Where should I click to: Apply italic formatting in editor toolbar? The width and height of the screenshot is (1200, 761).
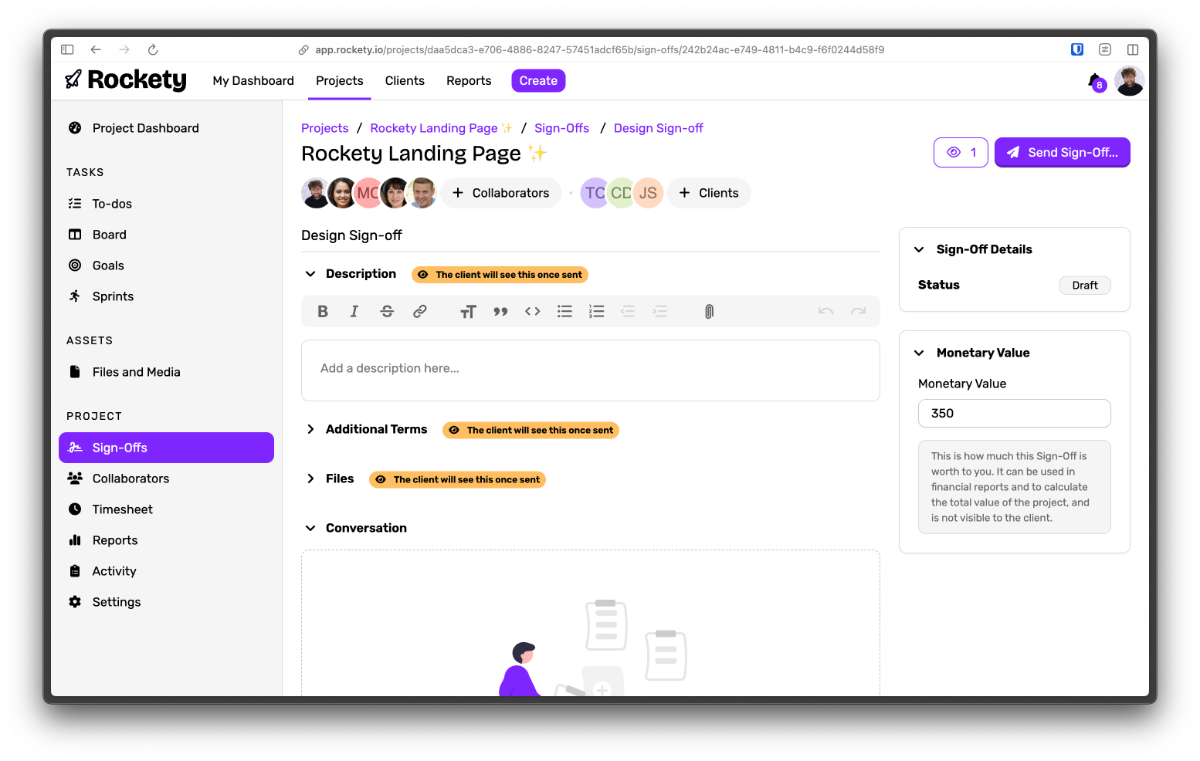tap(354, 312)
